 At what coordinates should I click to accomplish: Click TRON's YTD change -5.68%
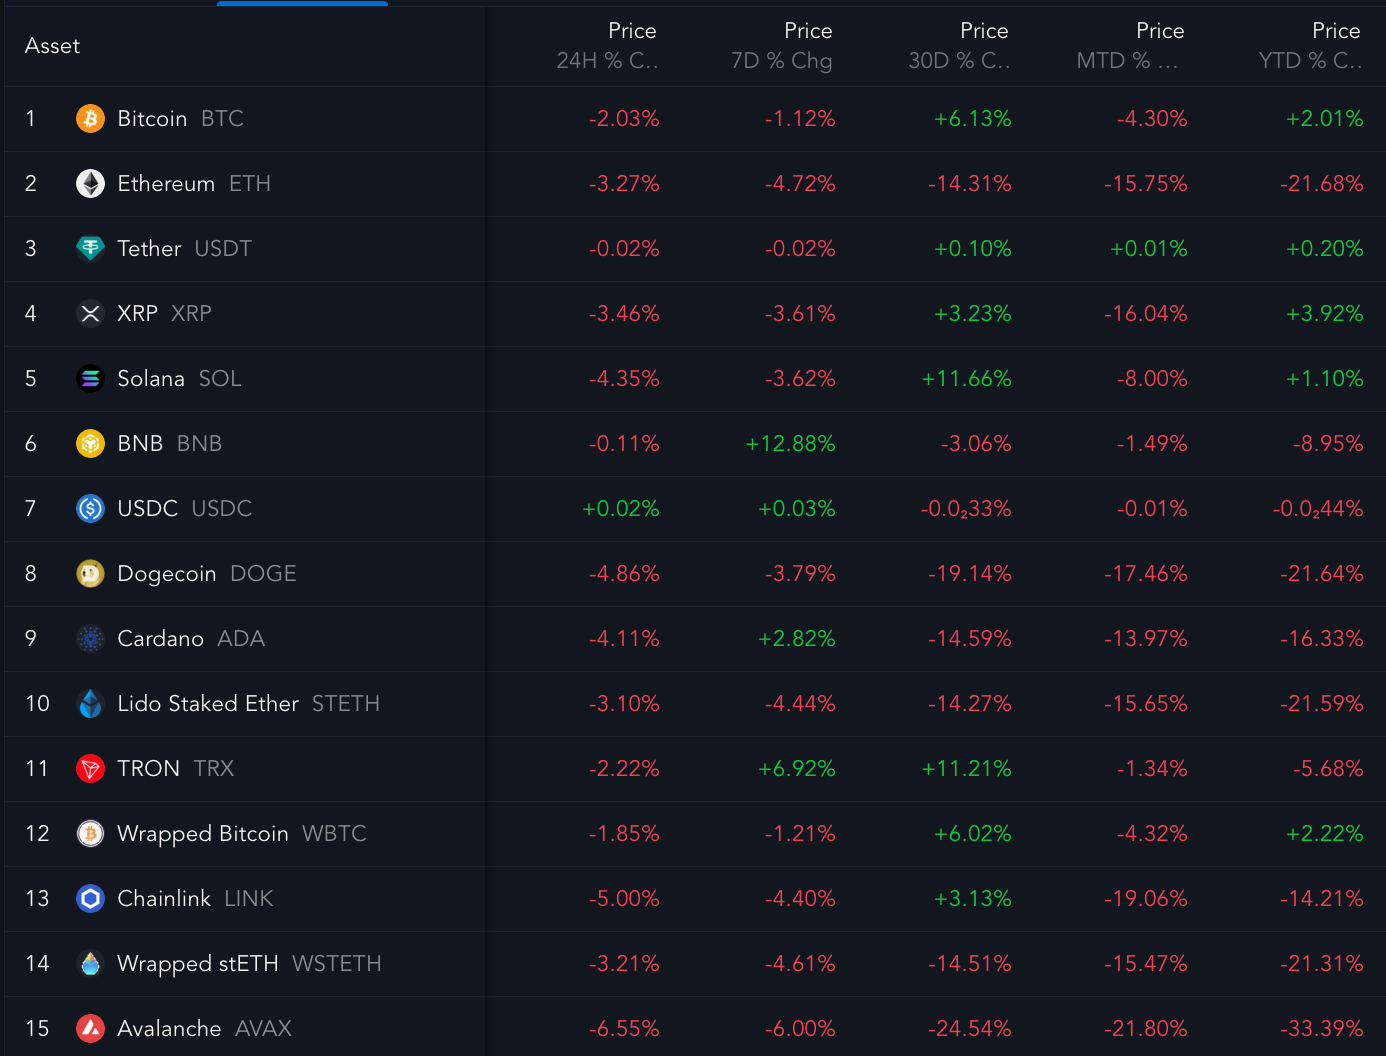click(1327, 769)
